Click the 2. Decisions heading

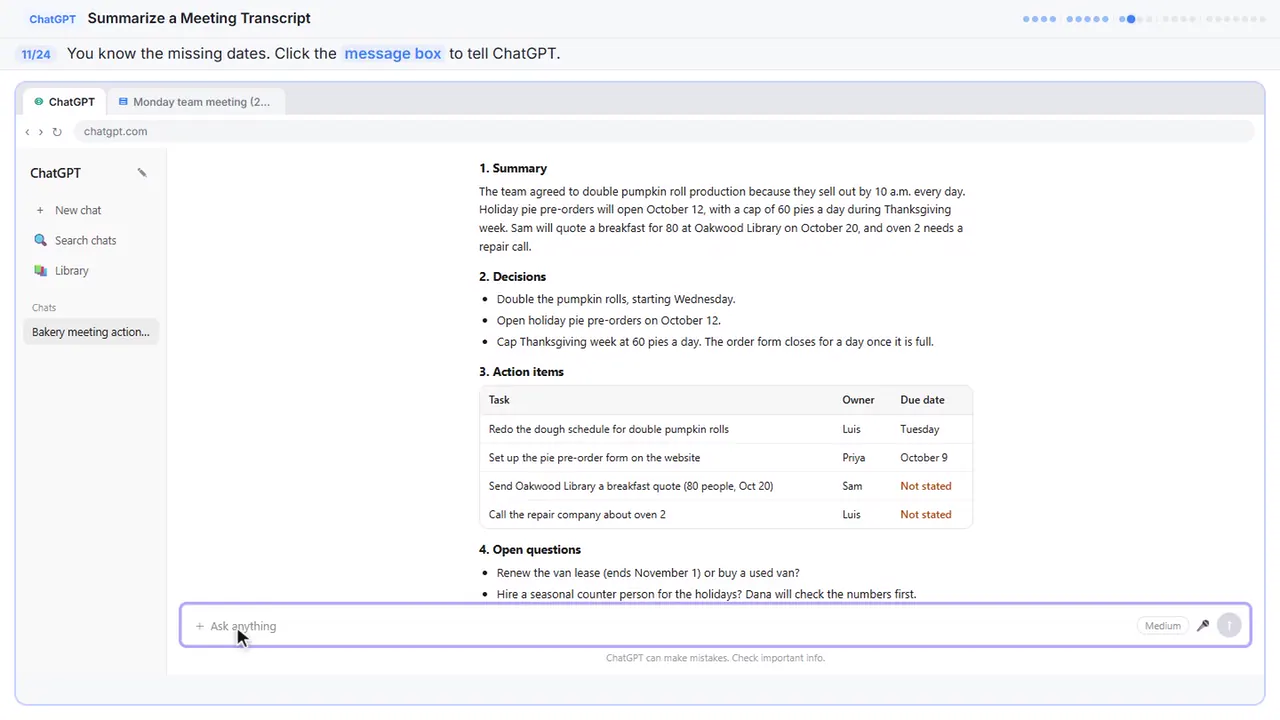[512, 277]
